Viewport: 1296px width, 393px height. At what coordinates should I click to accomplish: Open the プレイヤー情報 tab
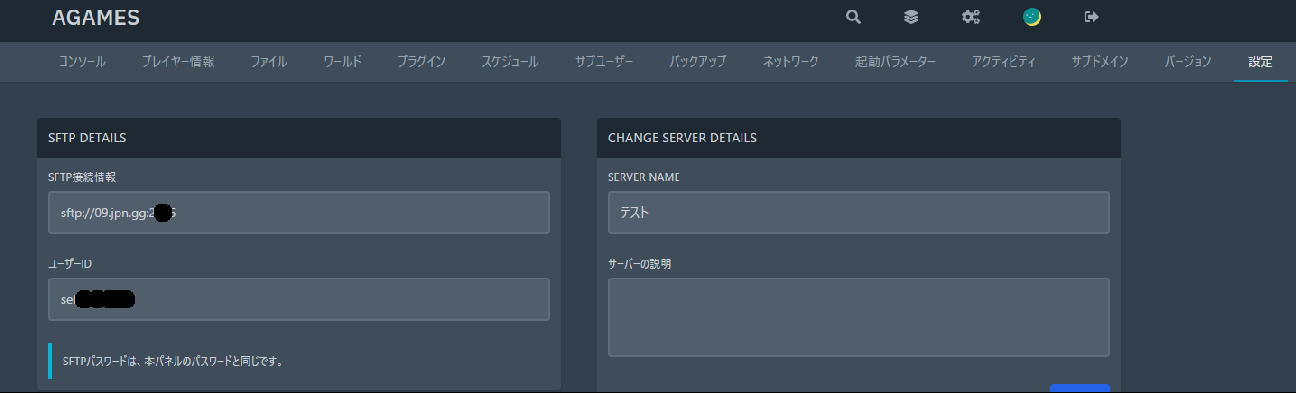pos(177,62)
